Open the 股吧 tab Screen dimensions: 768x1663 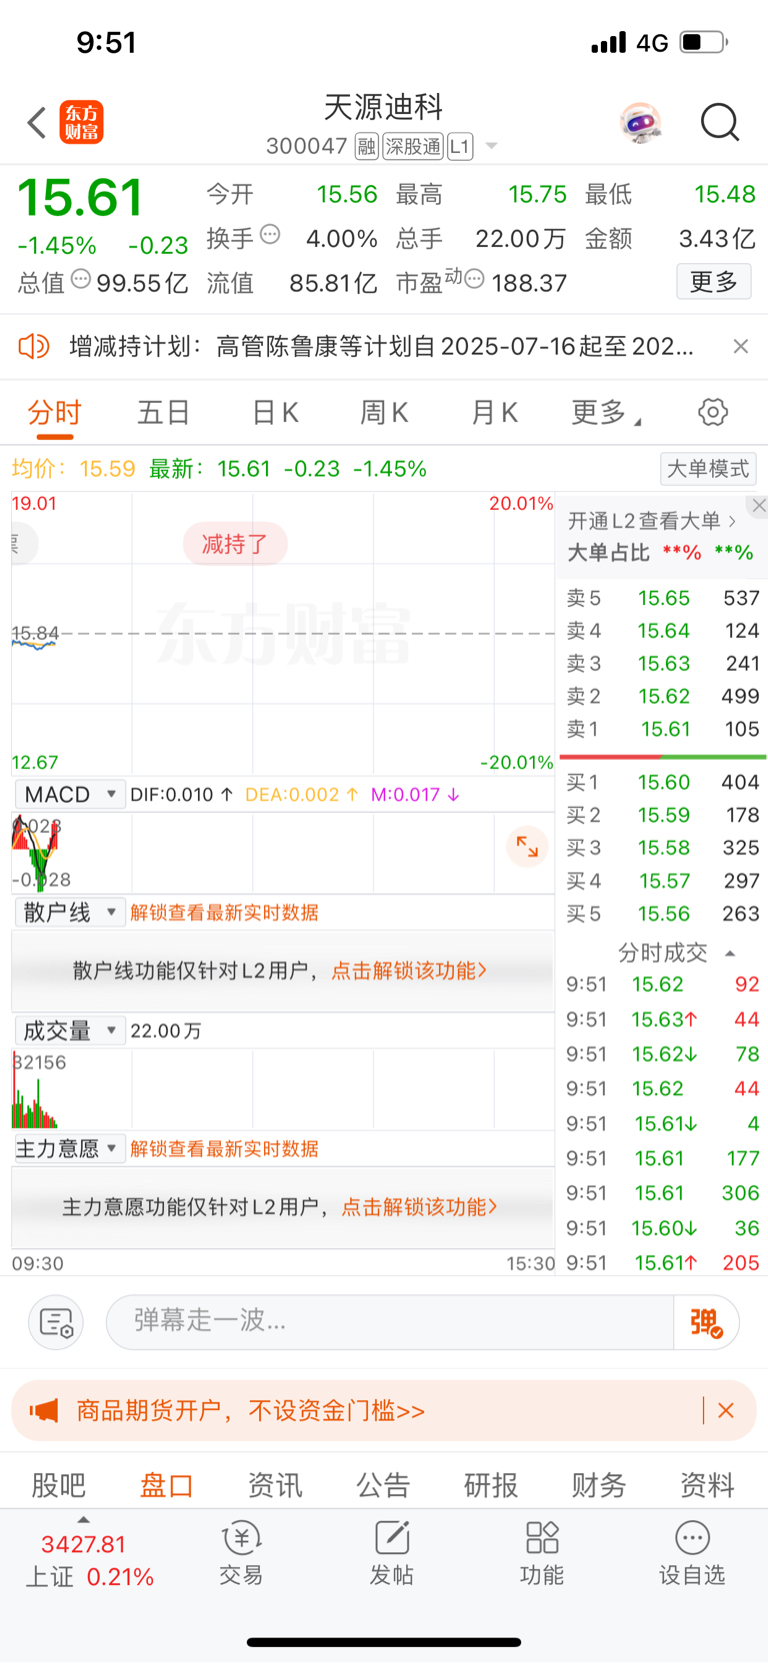point(59,1485)
